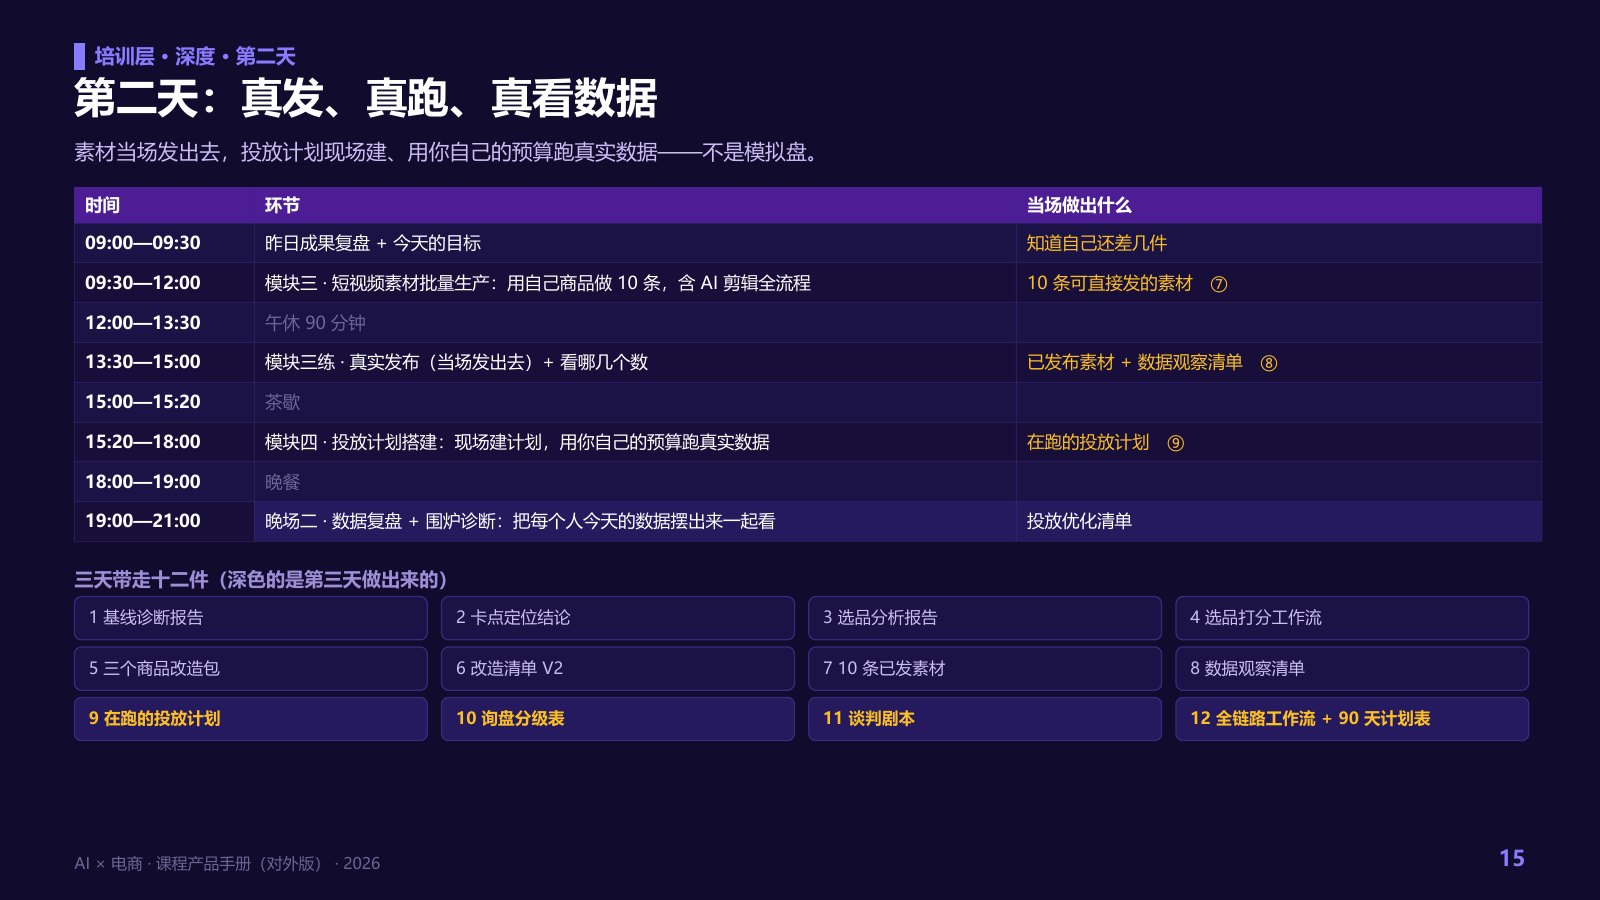Select the 5 三个商品改造包 card
The image size is (1600, 900).
[251, 668]
